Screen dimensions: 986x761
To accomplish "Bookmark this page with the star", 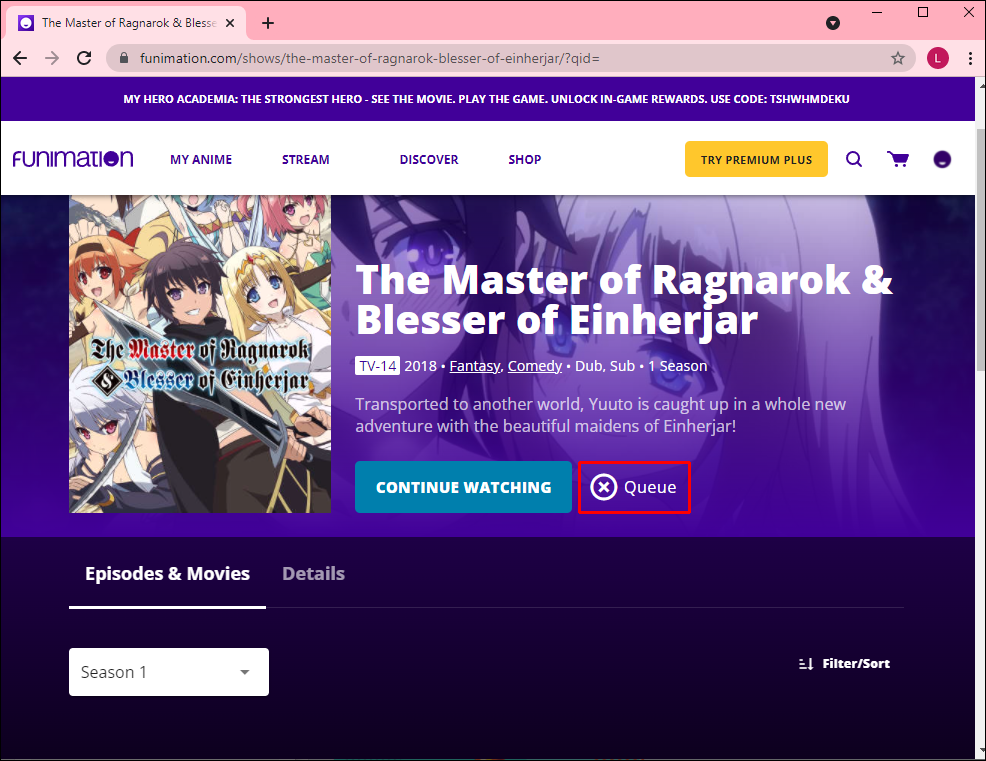I will click(x=897, y=58).
